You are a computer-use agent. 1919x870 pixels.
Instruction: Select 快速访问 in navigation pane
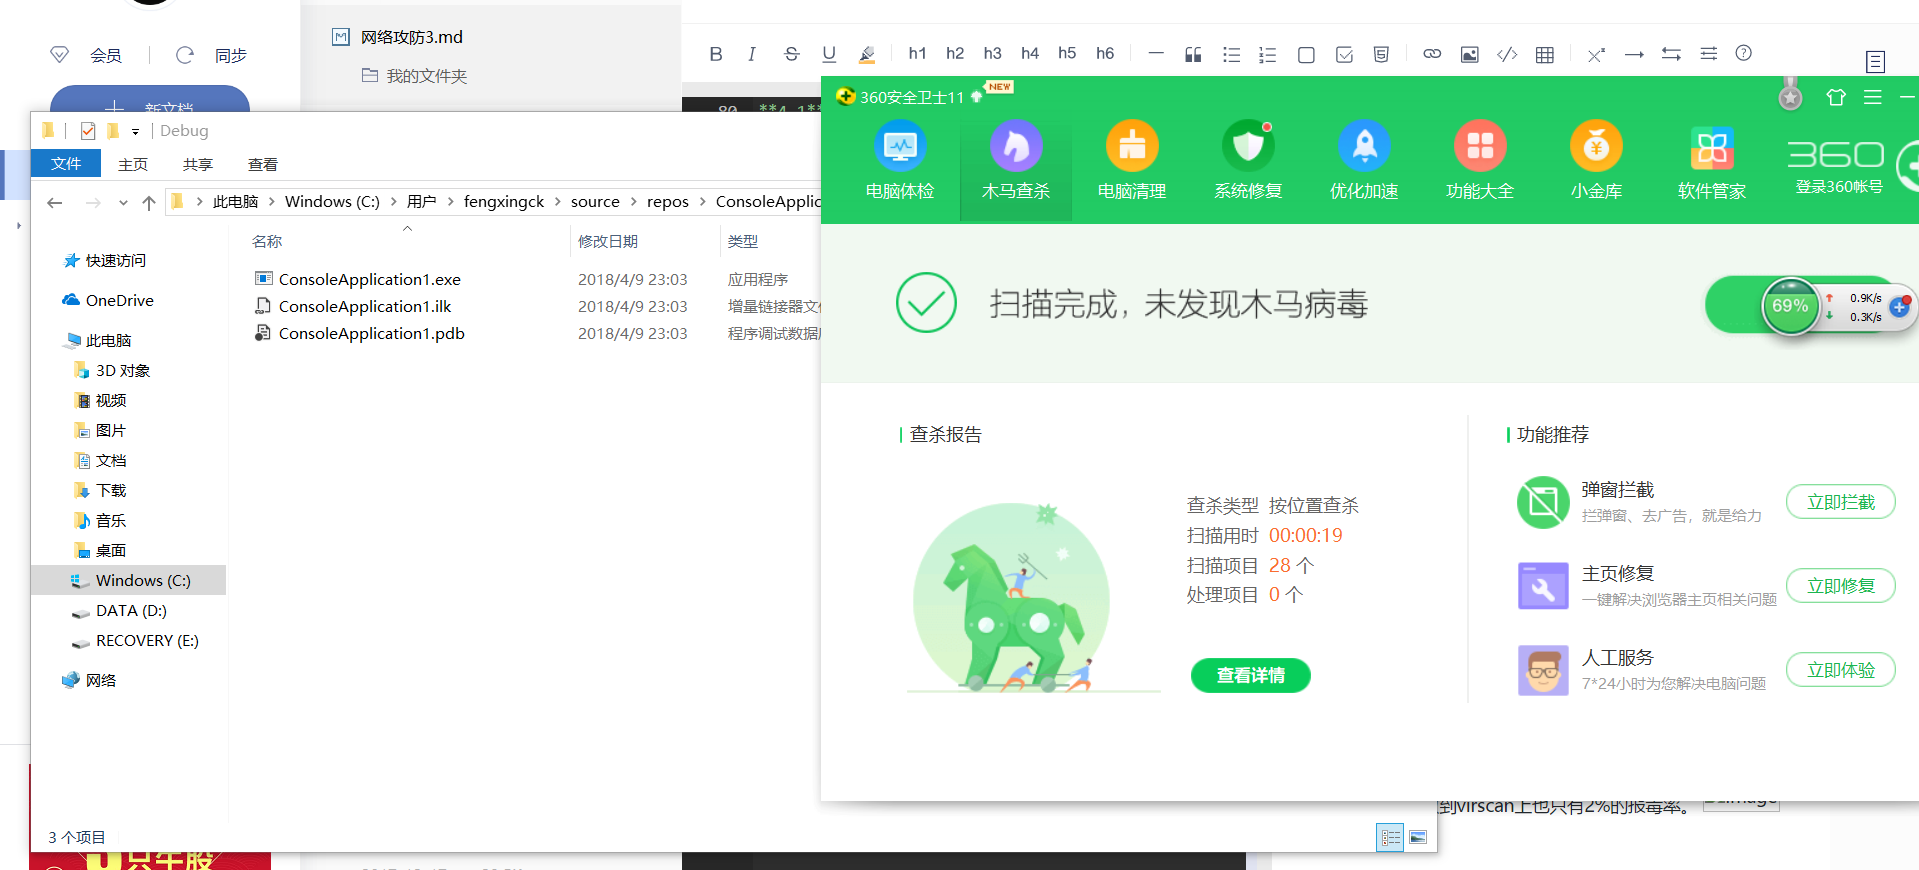pyautogui.click(x=115, y=261)
